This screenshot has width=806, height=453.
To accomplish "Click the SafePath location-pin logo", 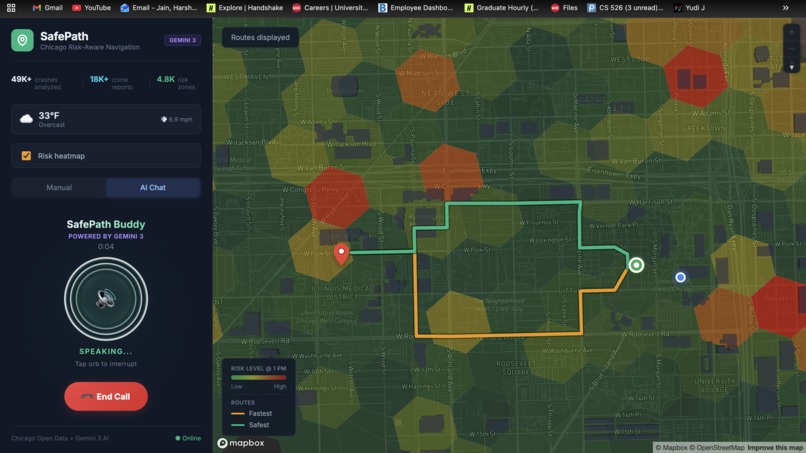I will 22,40.
